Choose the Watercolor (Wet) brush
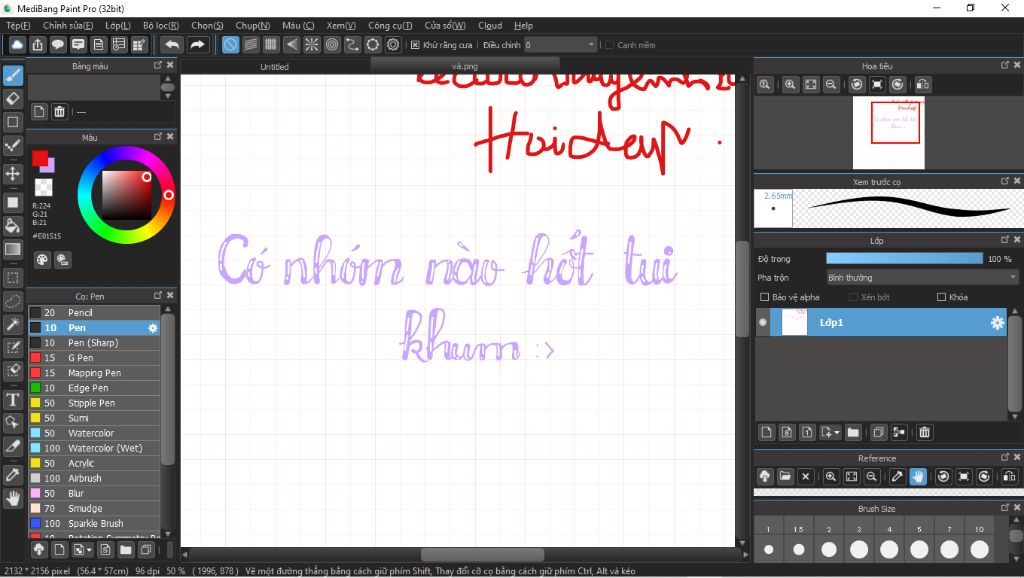The width and height of the screenshot is (1024, 578). coord(94,448)
